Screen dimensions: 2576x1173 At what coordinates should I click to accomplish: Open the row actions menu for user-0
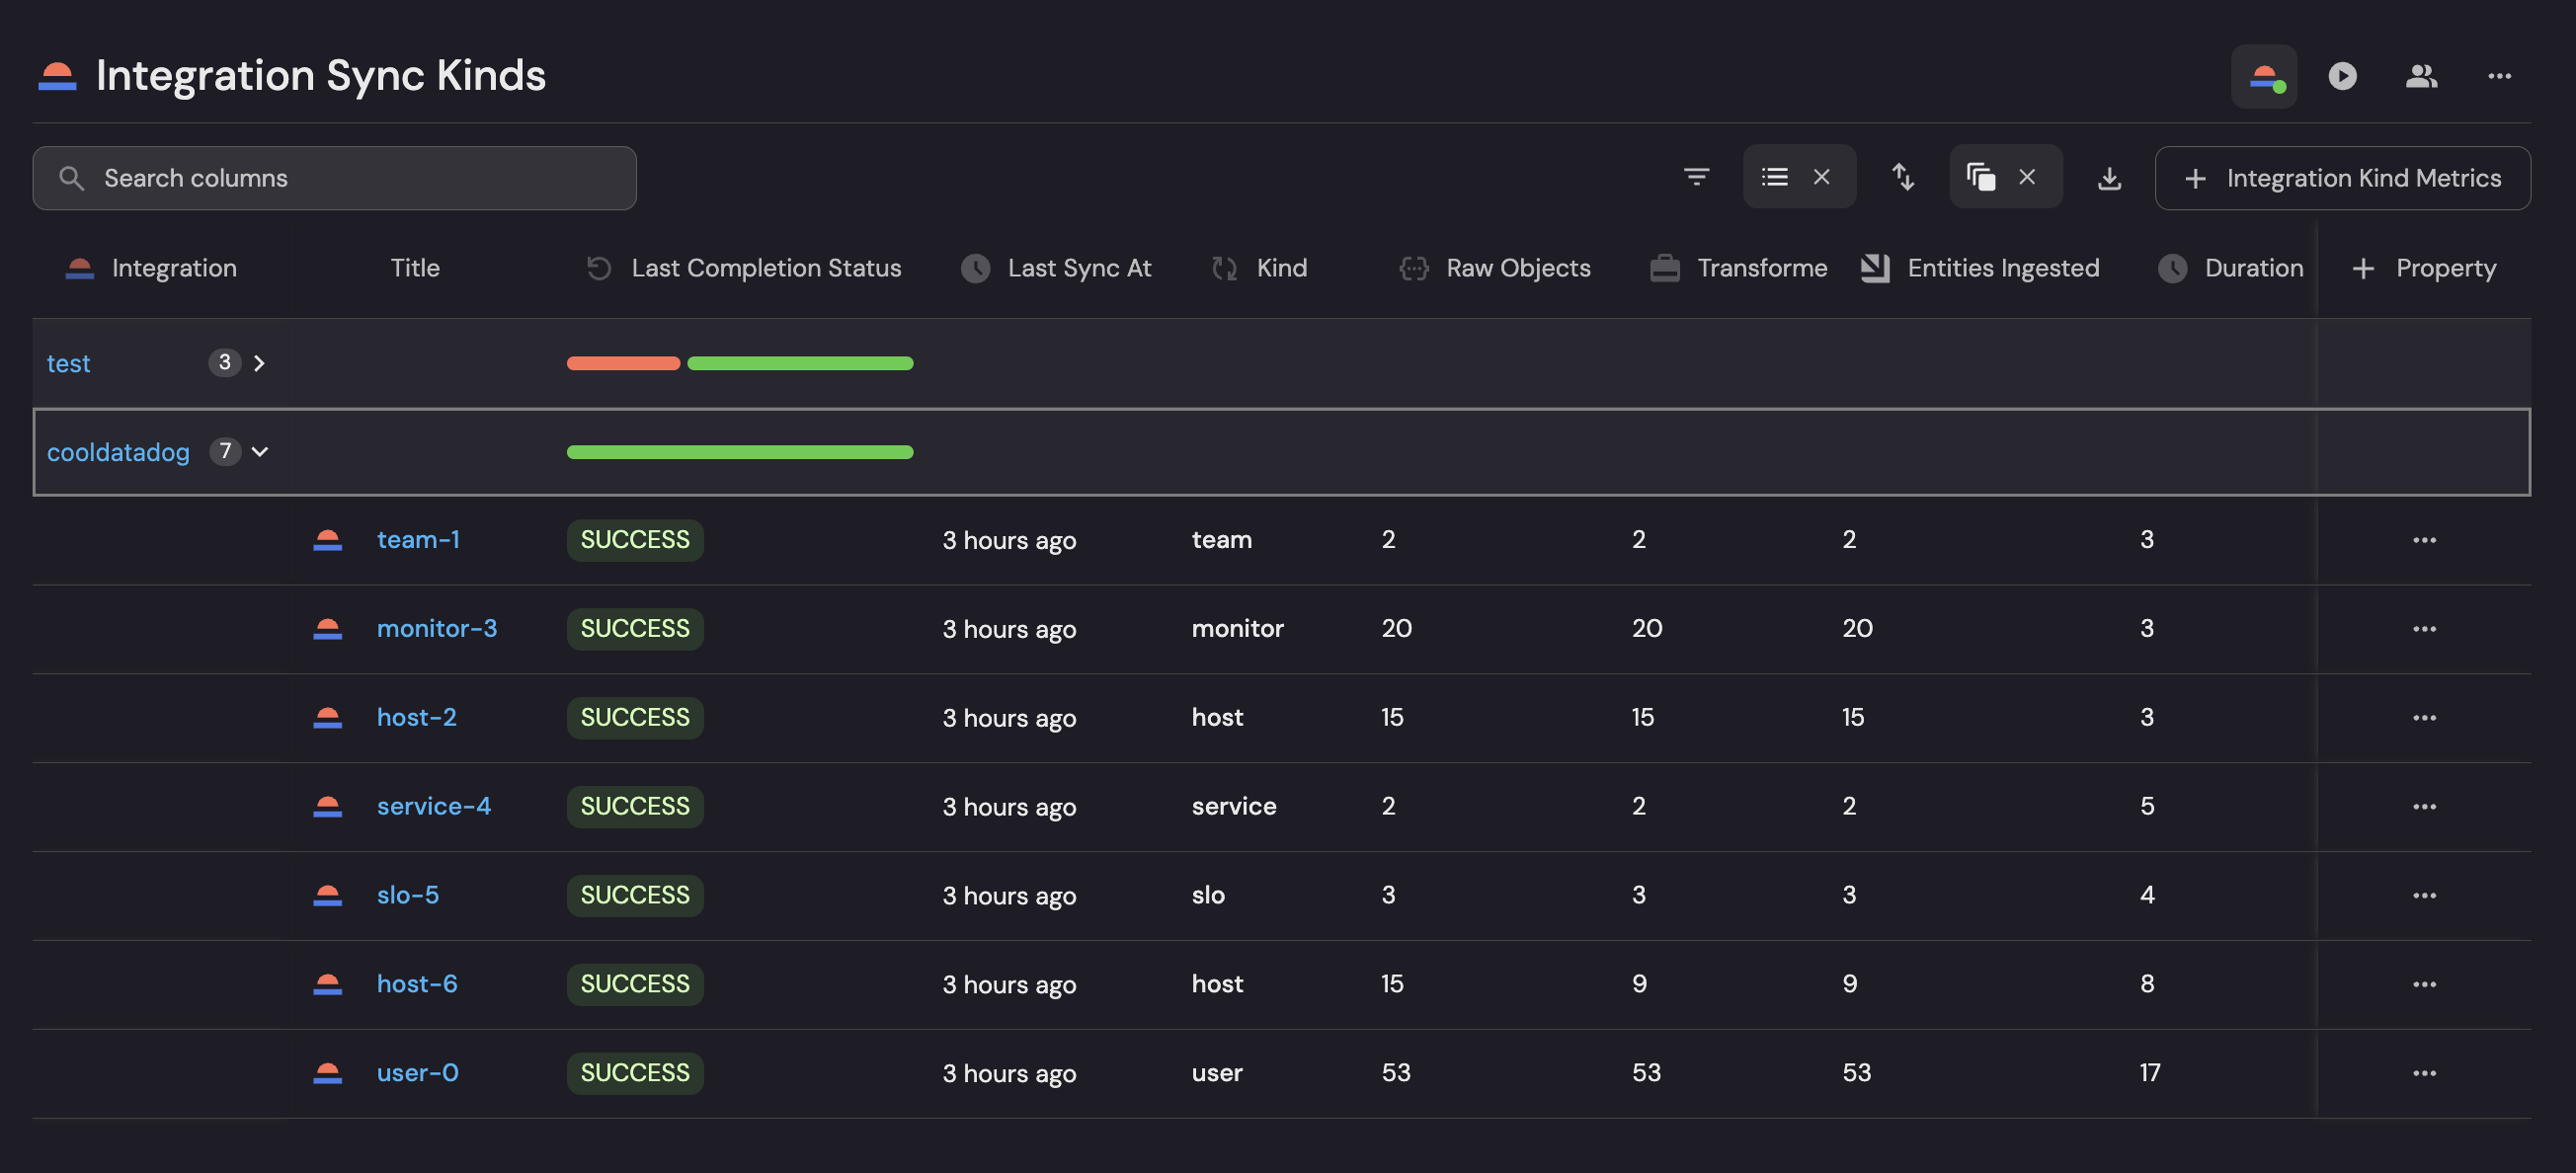(x=2424, y=1073)
